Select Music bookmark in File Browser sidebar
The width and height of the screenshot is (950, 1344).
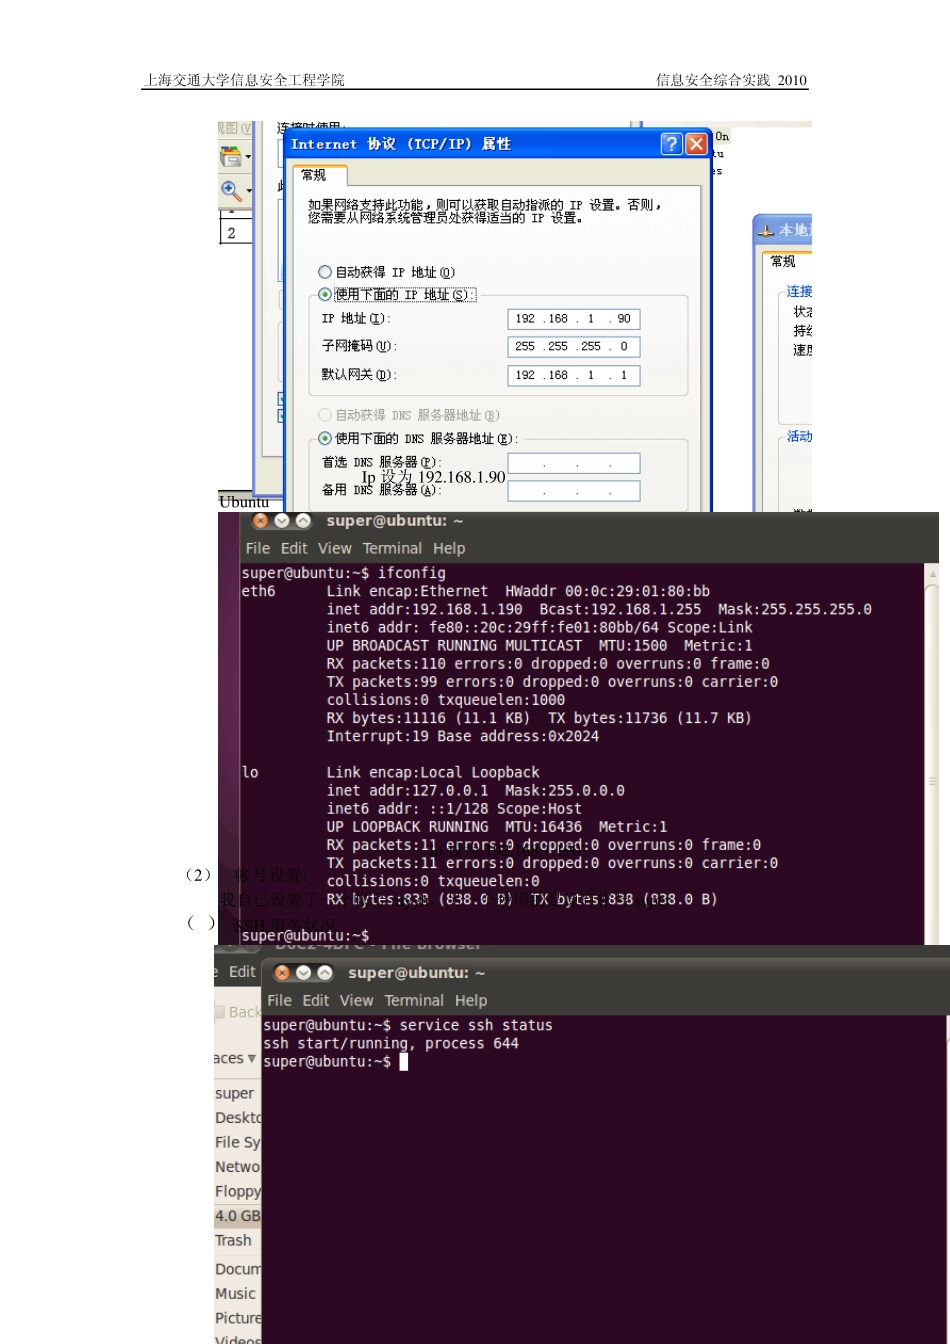[x=236, y=1294]
